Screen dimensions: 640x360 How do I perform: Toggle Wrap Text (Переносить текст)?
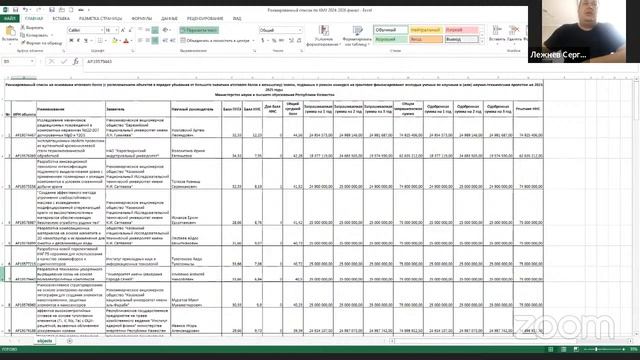(199, 30)
